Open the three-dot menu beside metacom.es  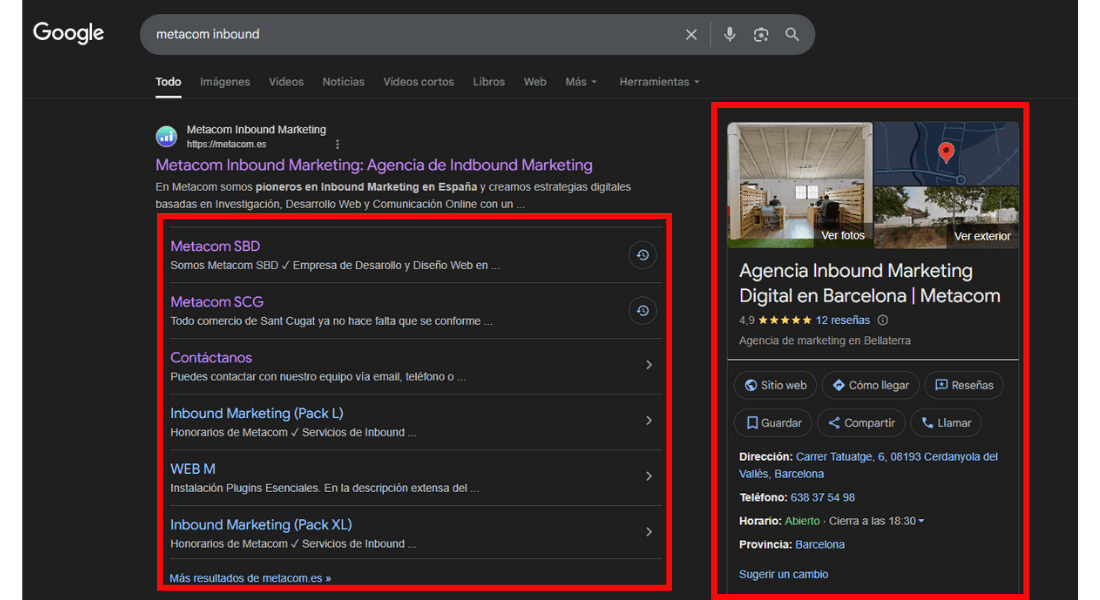[x=337, y=145]
